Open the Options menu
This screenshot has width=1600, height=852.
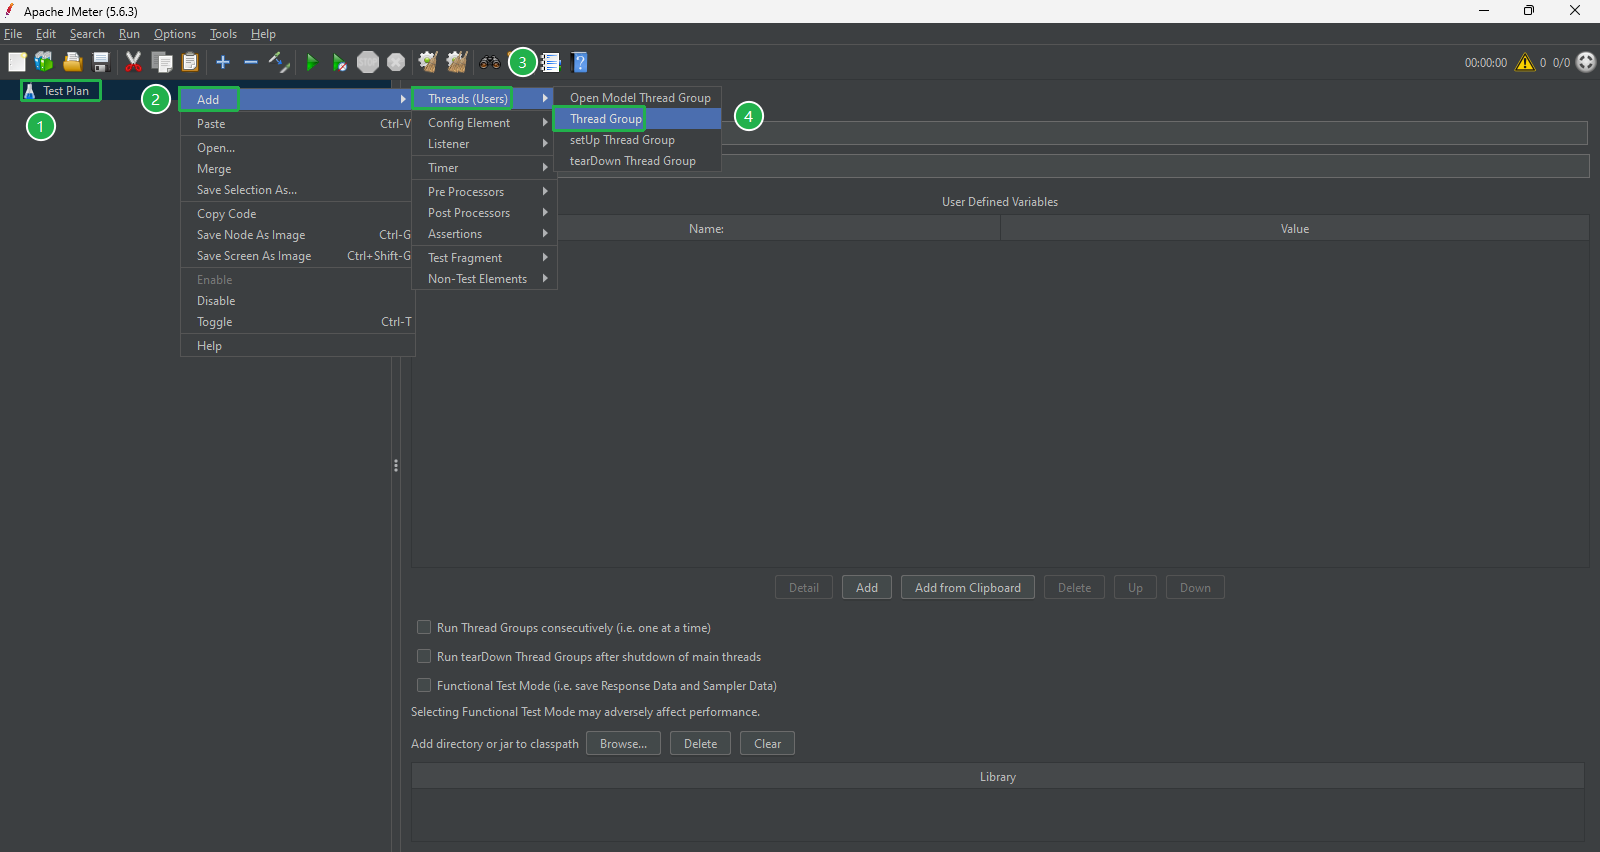click(x=175, y=33)
